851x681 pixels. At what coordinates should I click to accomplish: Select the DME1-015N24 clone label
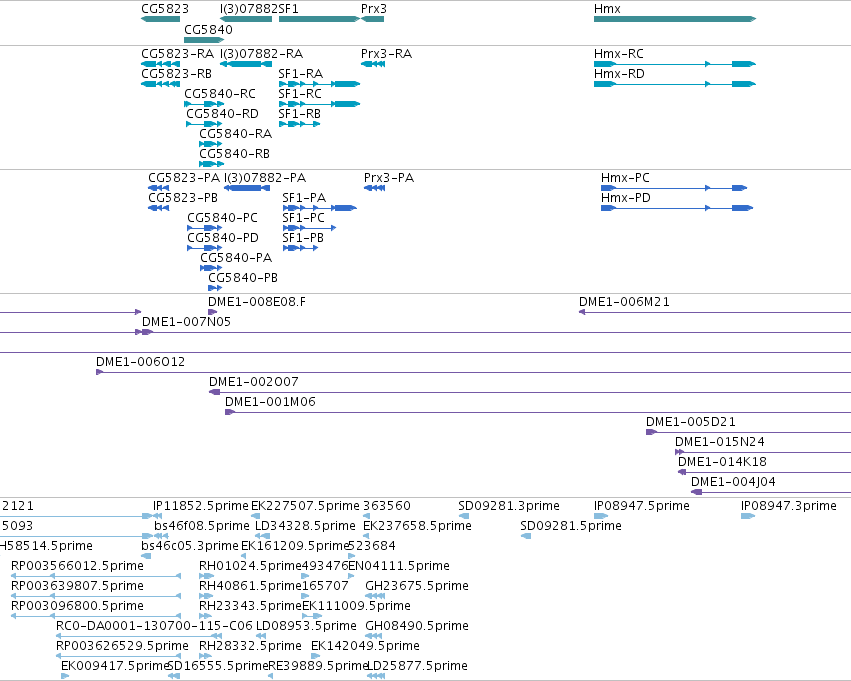(720, 443)
